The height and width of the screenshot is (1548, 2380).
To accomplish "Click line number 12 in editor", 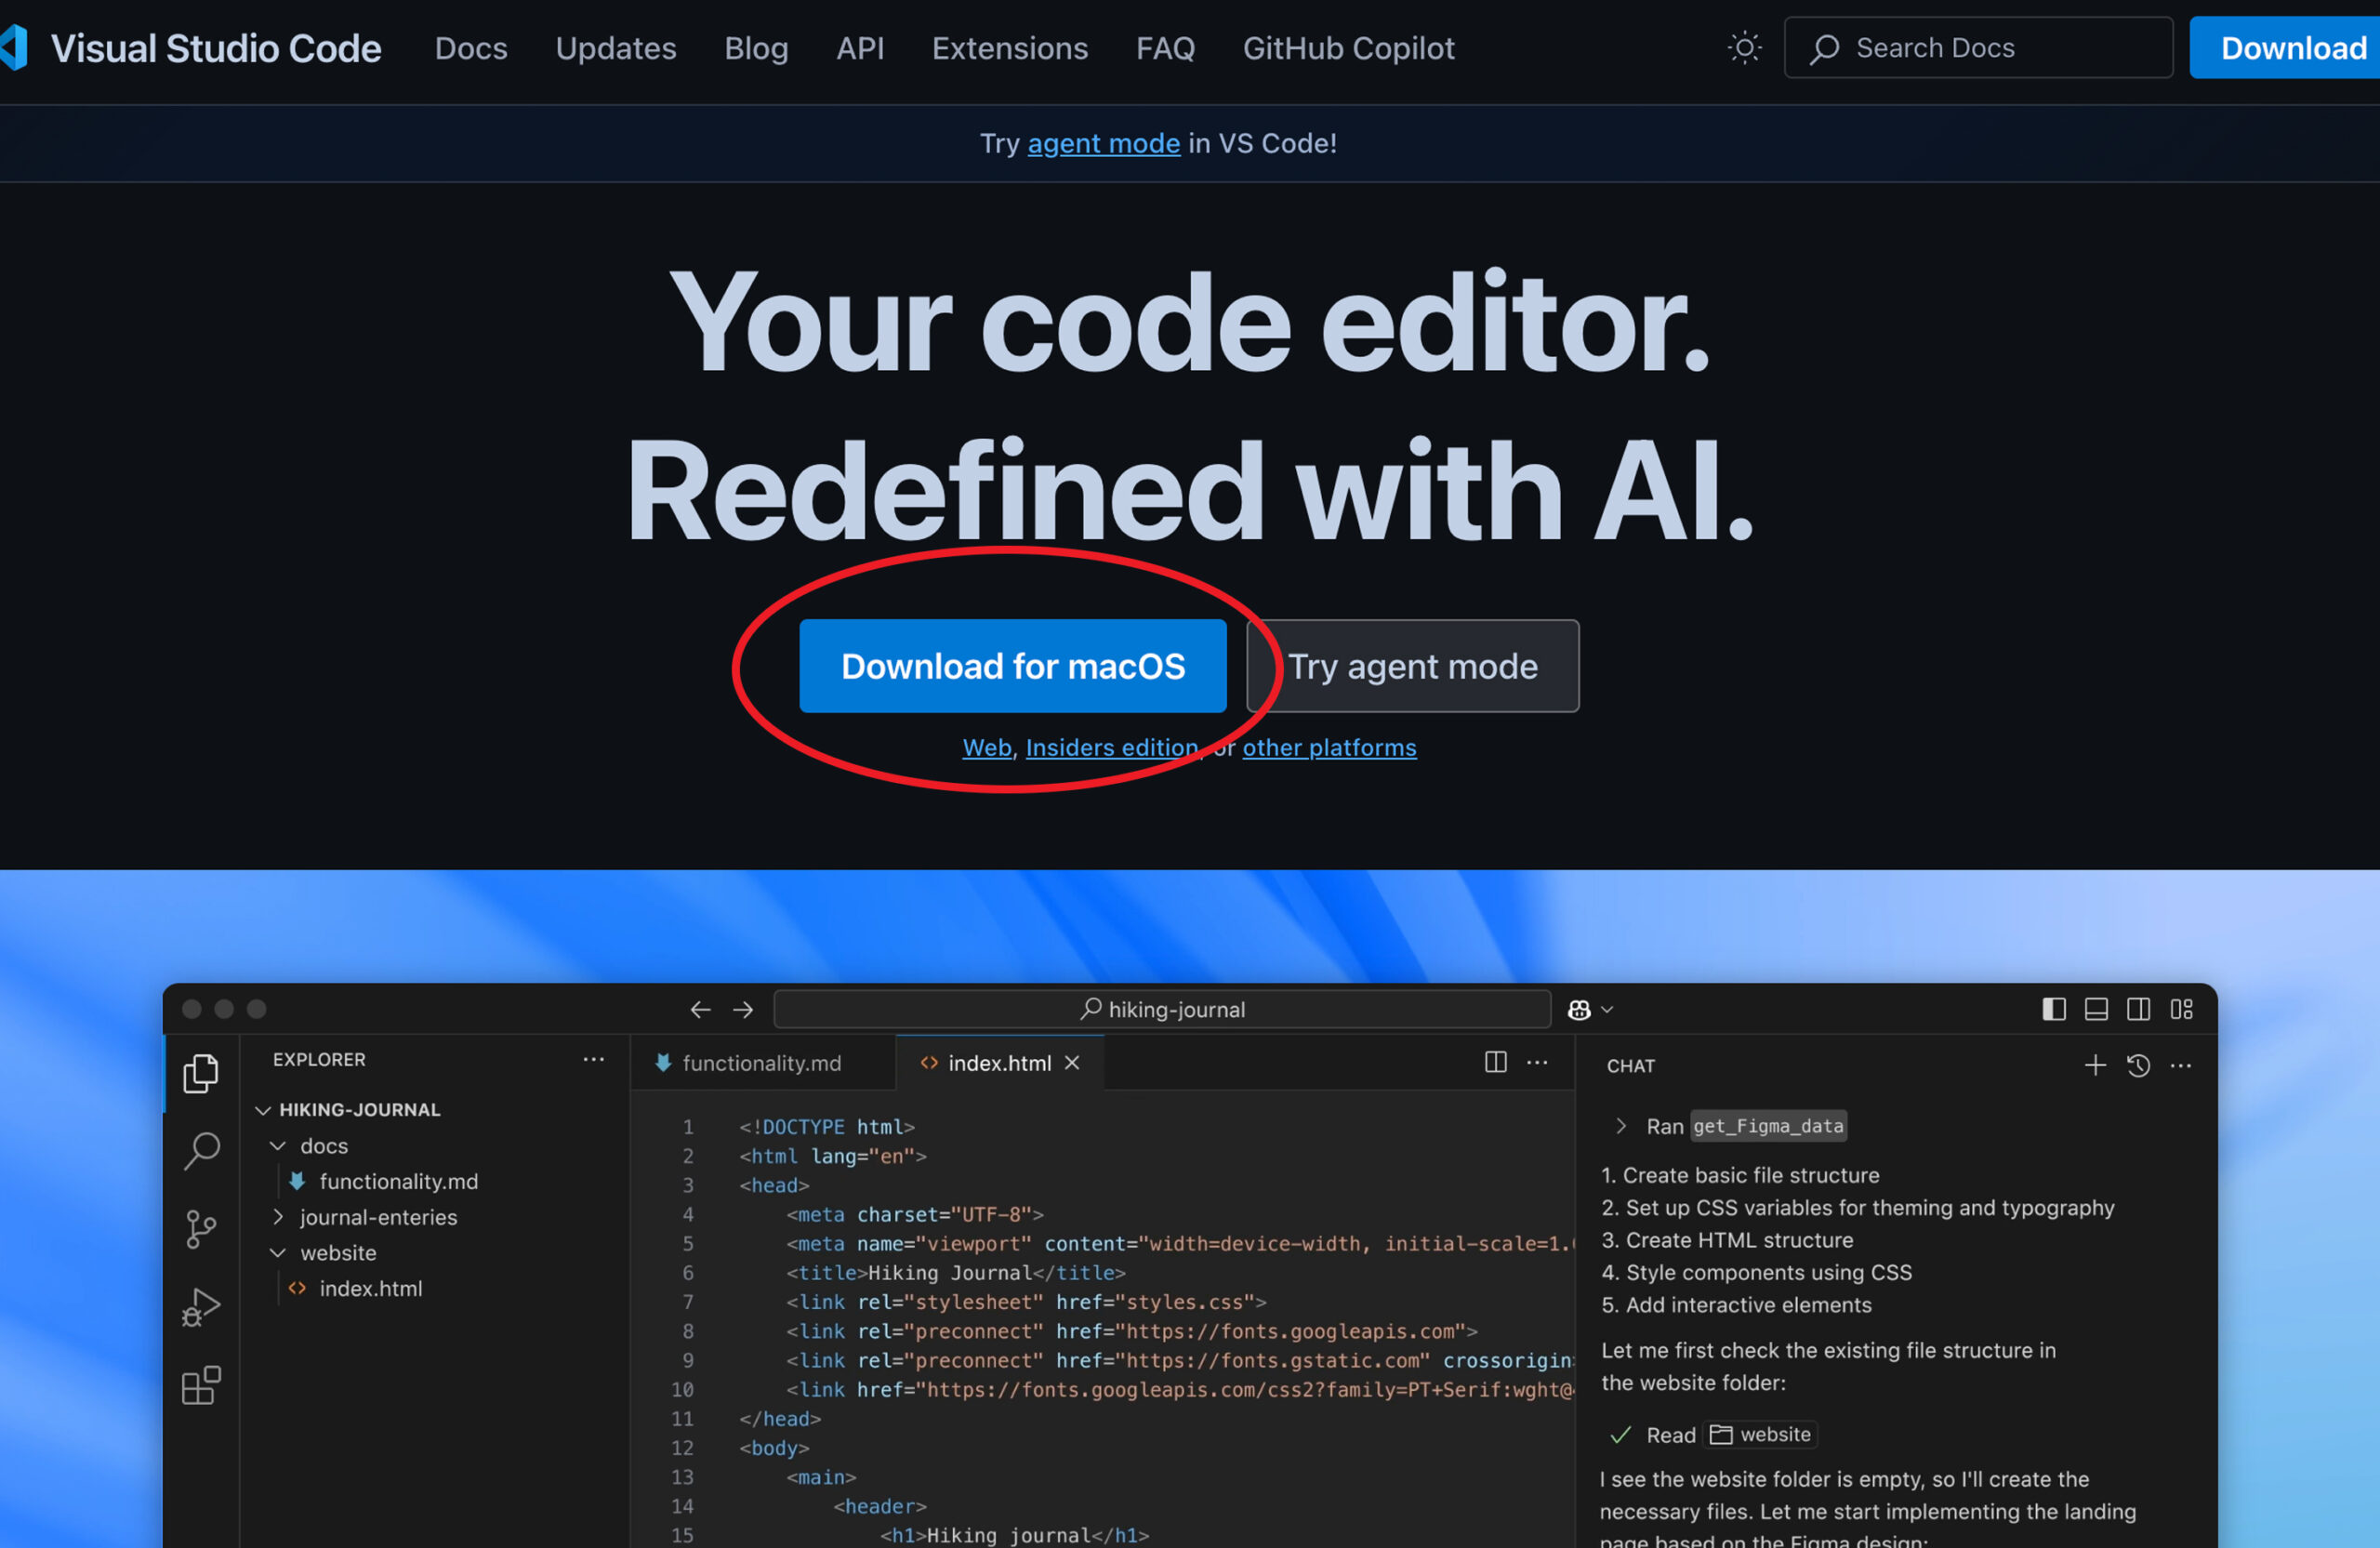I will pyautogui.click(x=682, y=1448).
